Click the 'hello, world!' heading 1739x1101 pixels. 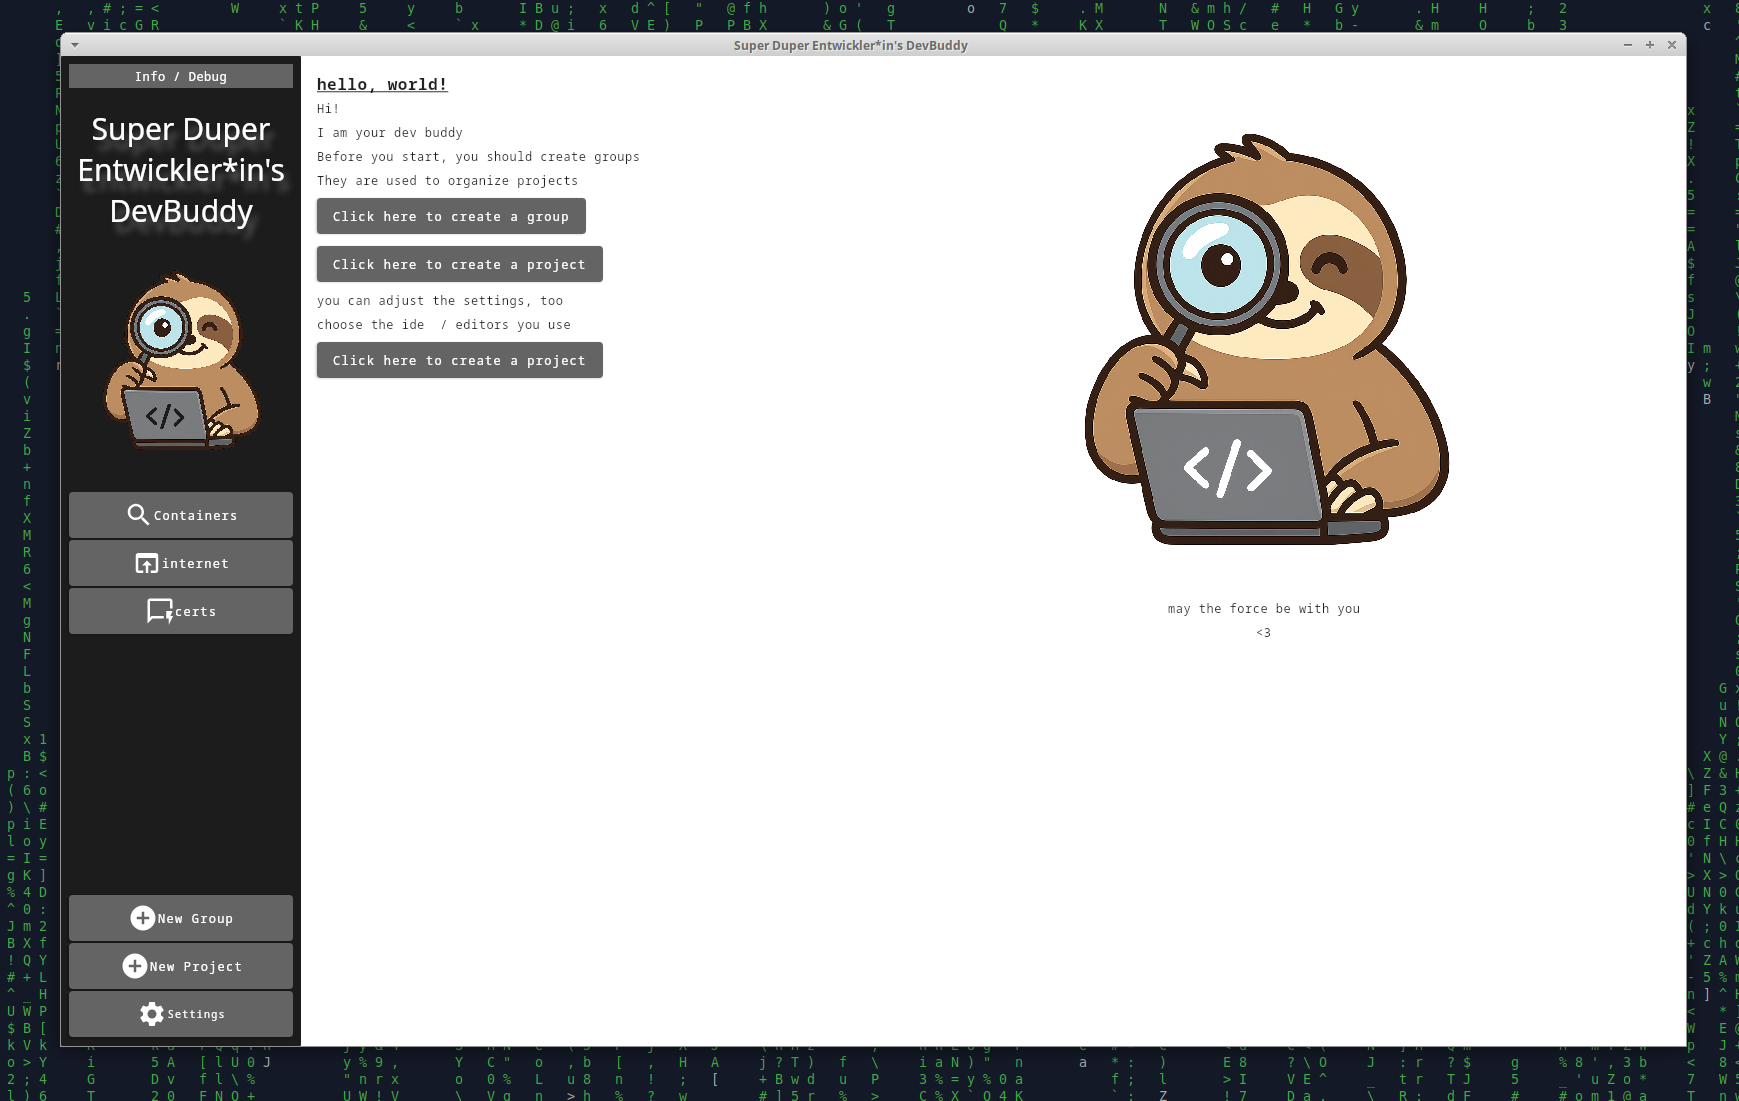[x=382, y=84]
